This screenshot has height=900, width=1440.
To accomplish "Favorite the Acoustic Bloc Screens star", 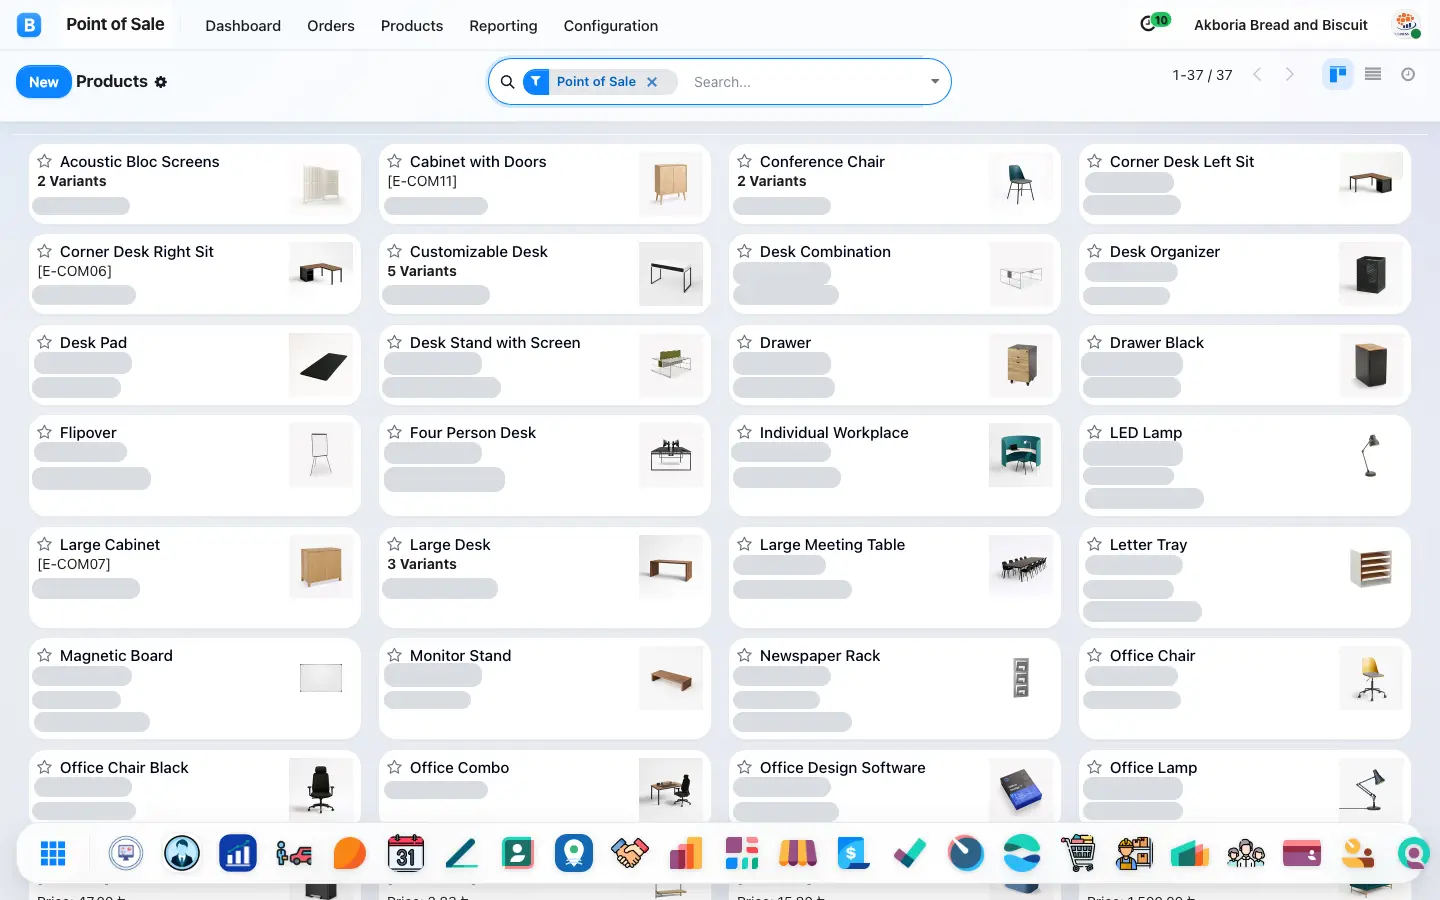I will [45, 161].
